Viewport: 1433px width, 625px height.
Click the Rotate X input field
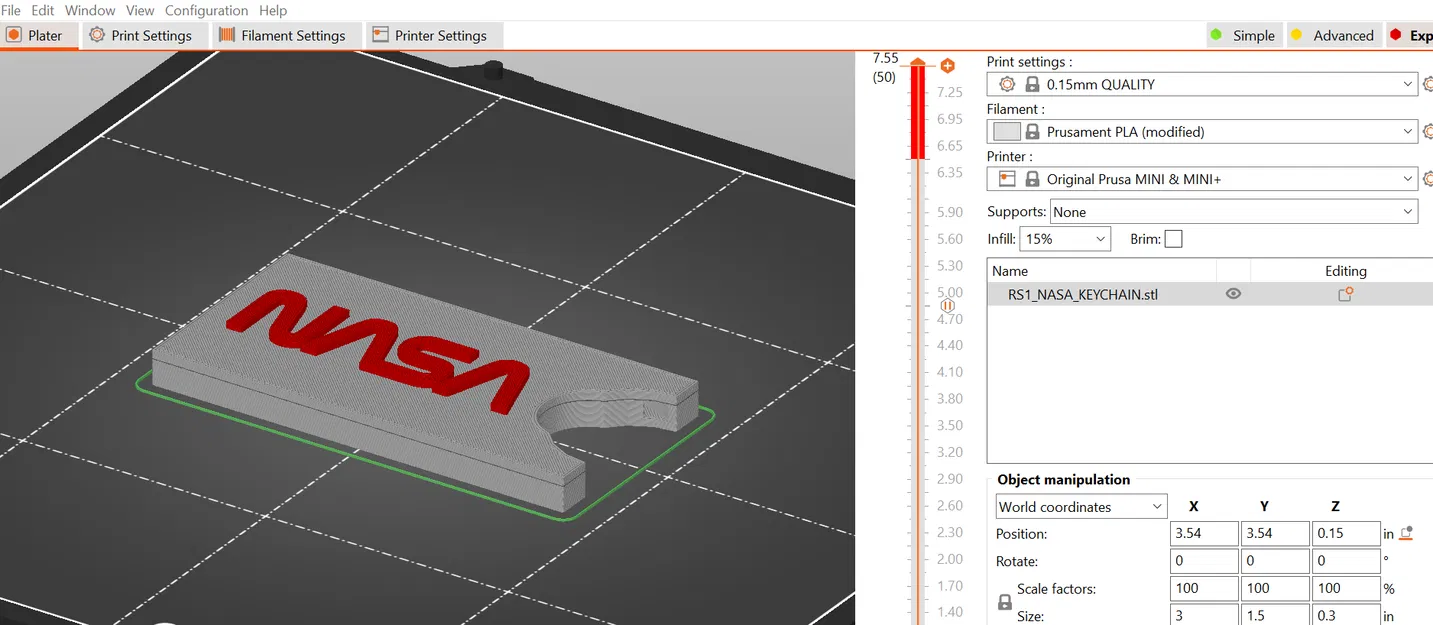pos(1204,561)
